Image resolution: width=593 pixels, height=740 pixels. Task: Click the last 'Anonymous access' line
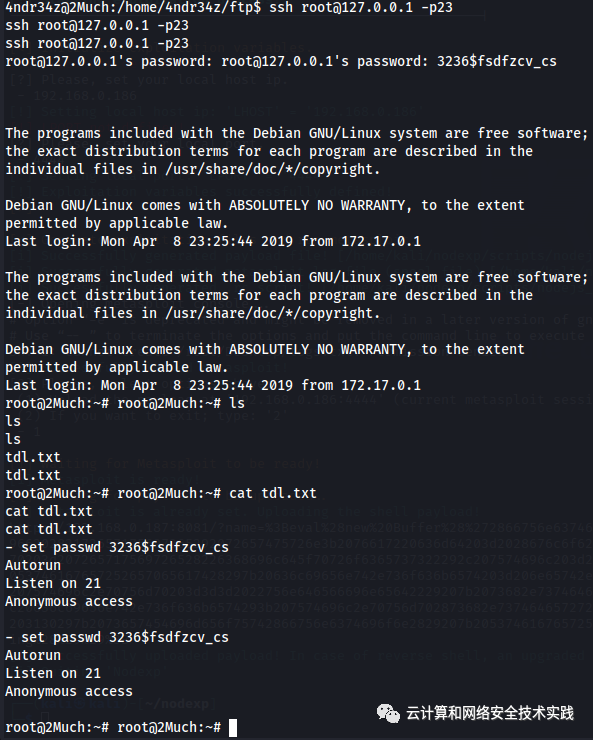[x=69, y=691]
